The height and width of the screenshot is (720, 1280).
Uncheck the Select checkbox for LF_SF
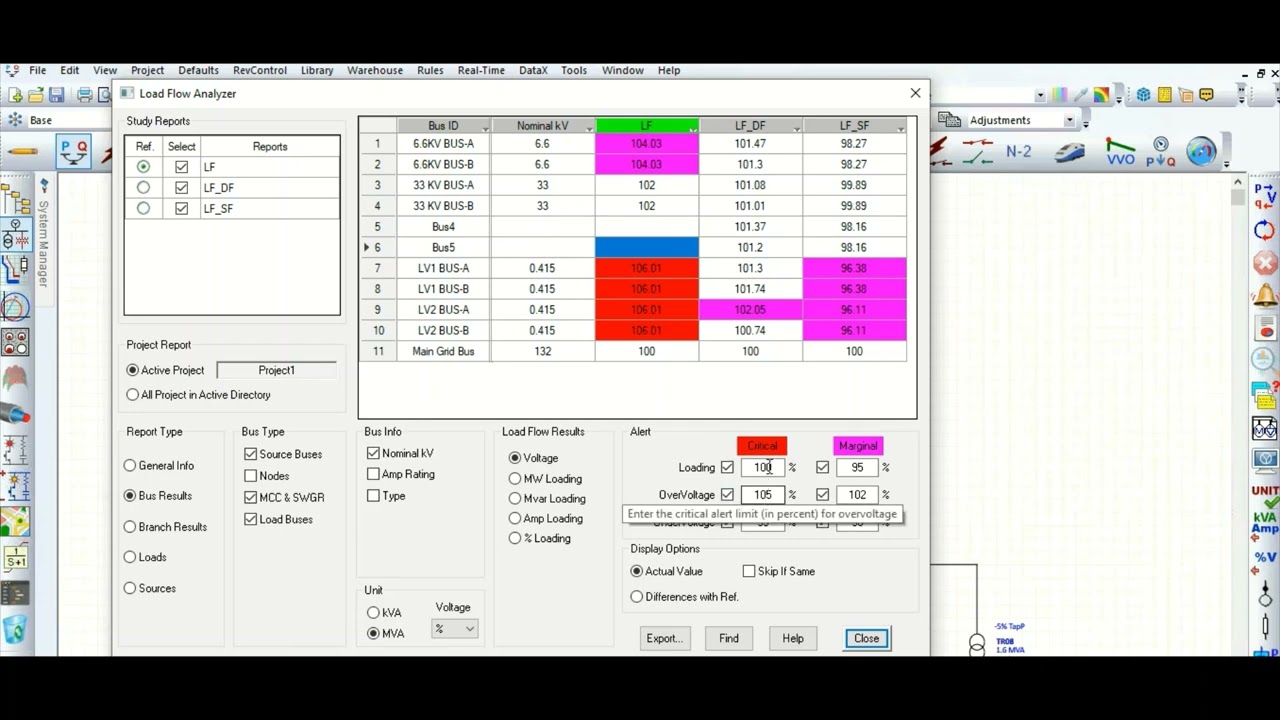tap(181, 208)
